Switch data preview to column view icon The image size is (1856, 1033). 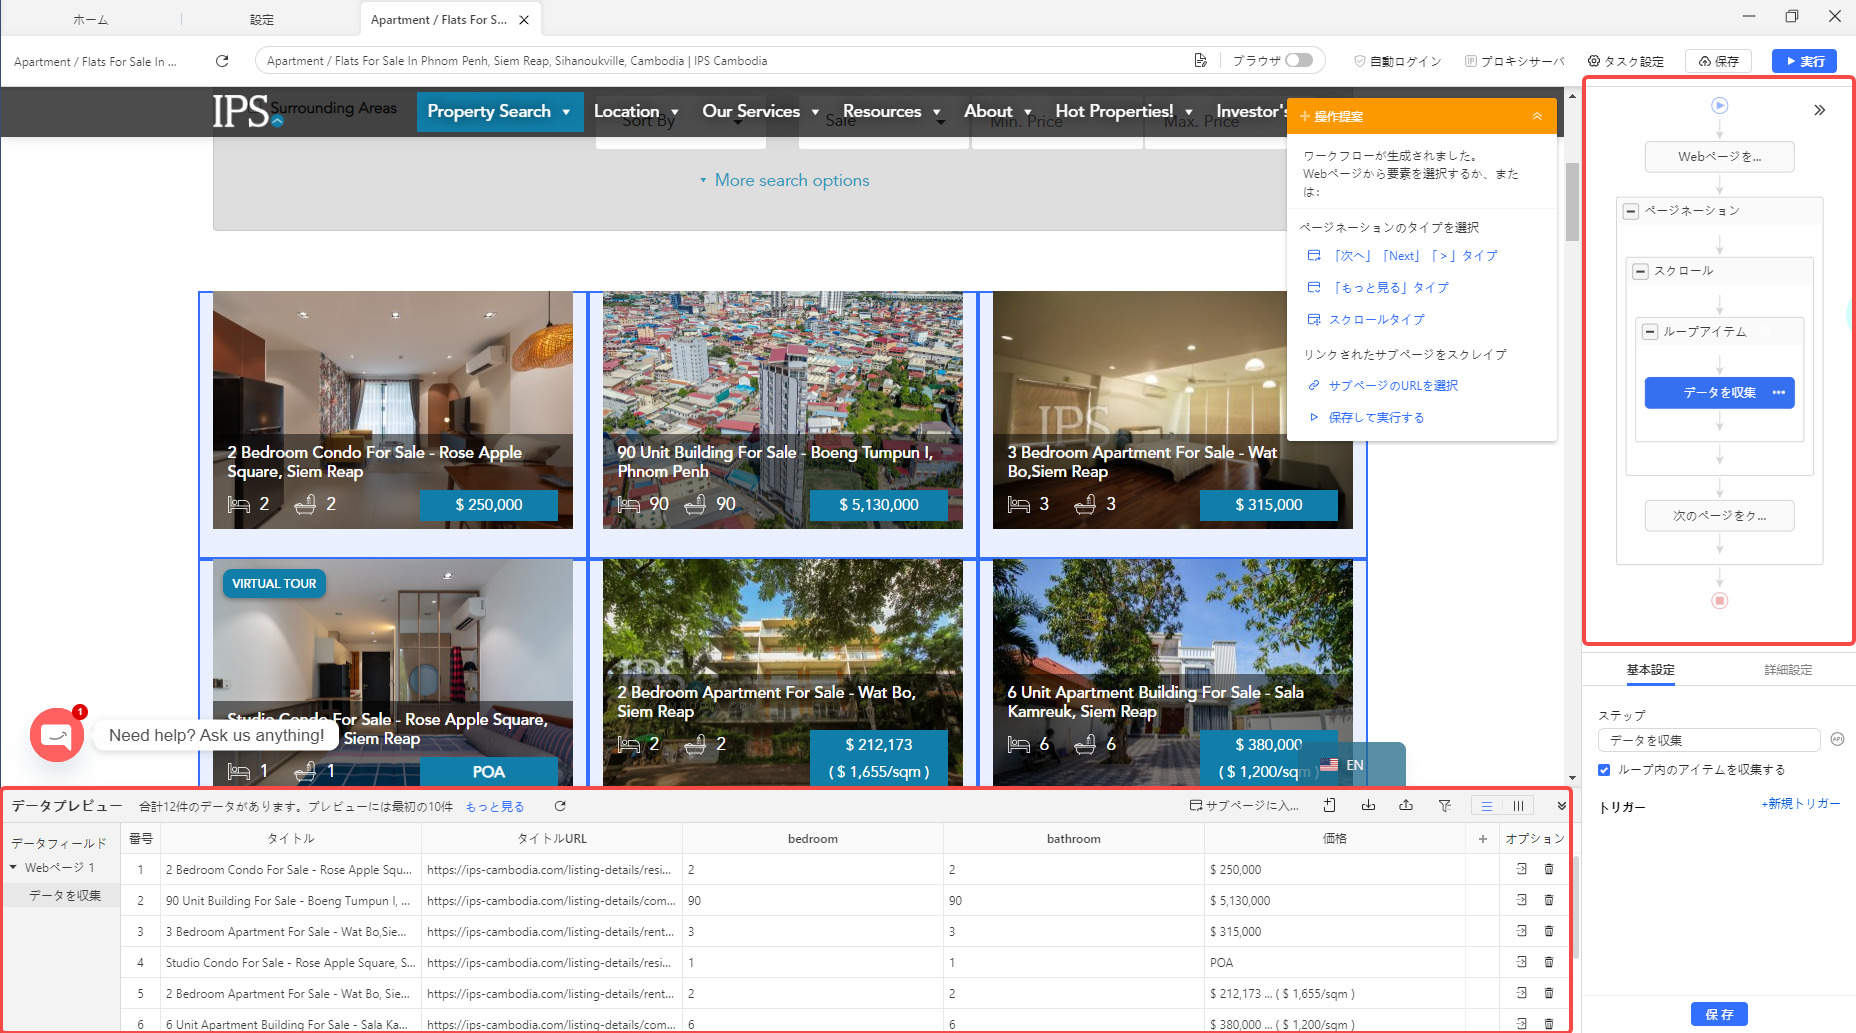(x=1518, y=806)
